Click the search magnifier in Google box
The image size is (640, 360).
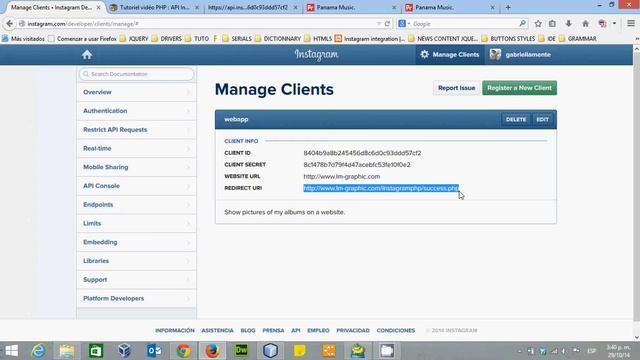[x=522, y=24]
